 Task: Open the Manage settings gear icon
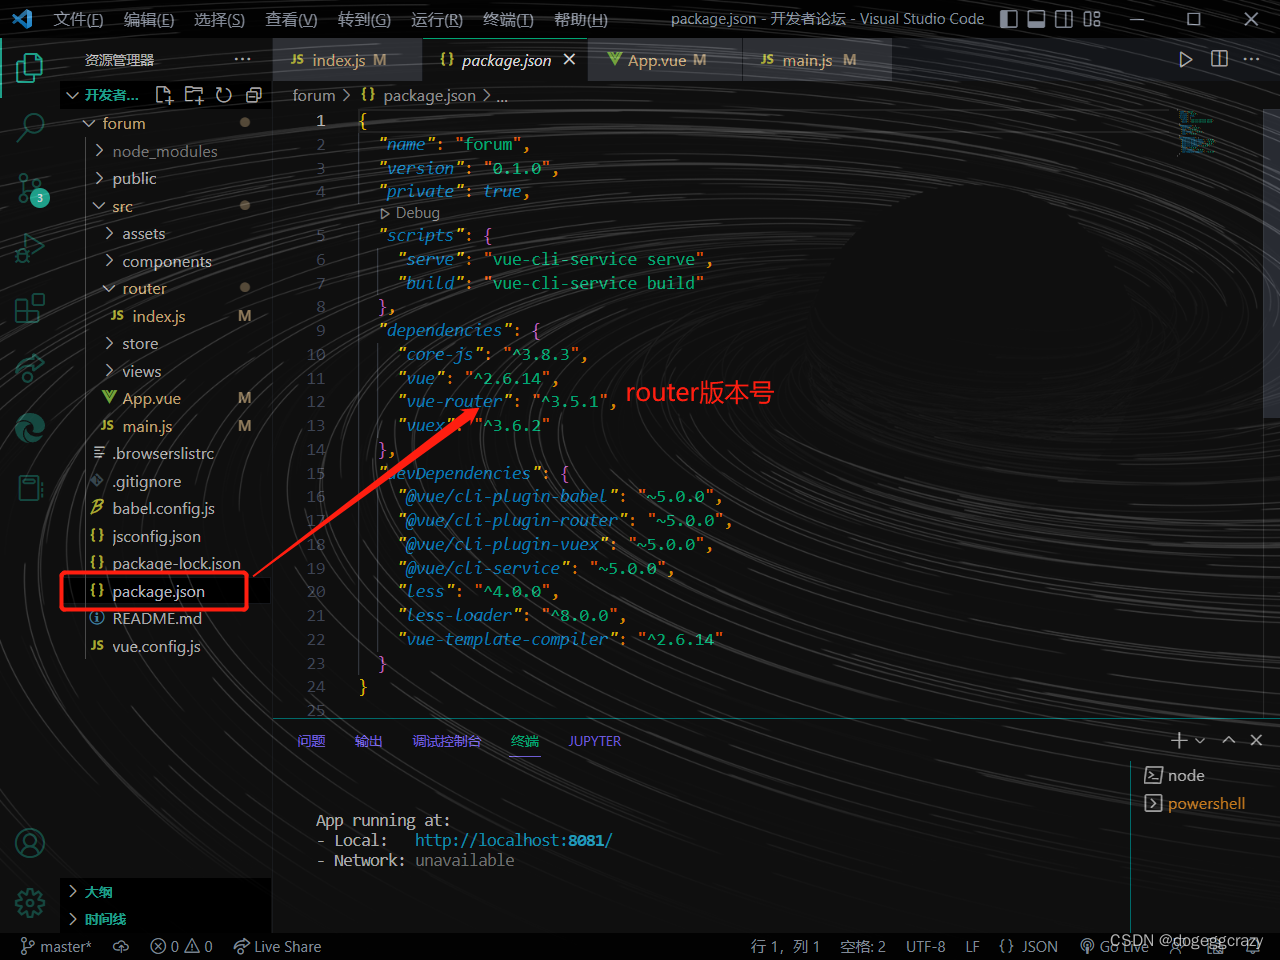29,903
